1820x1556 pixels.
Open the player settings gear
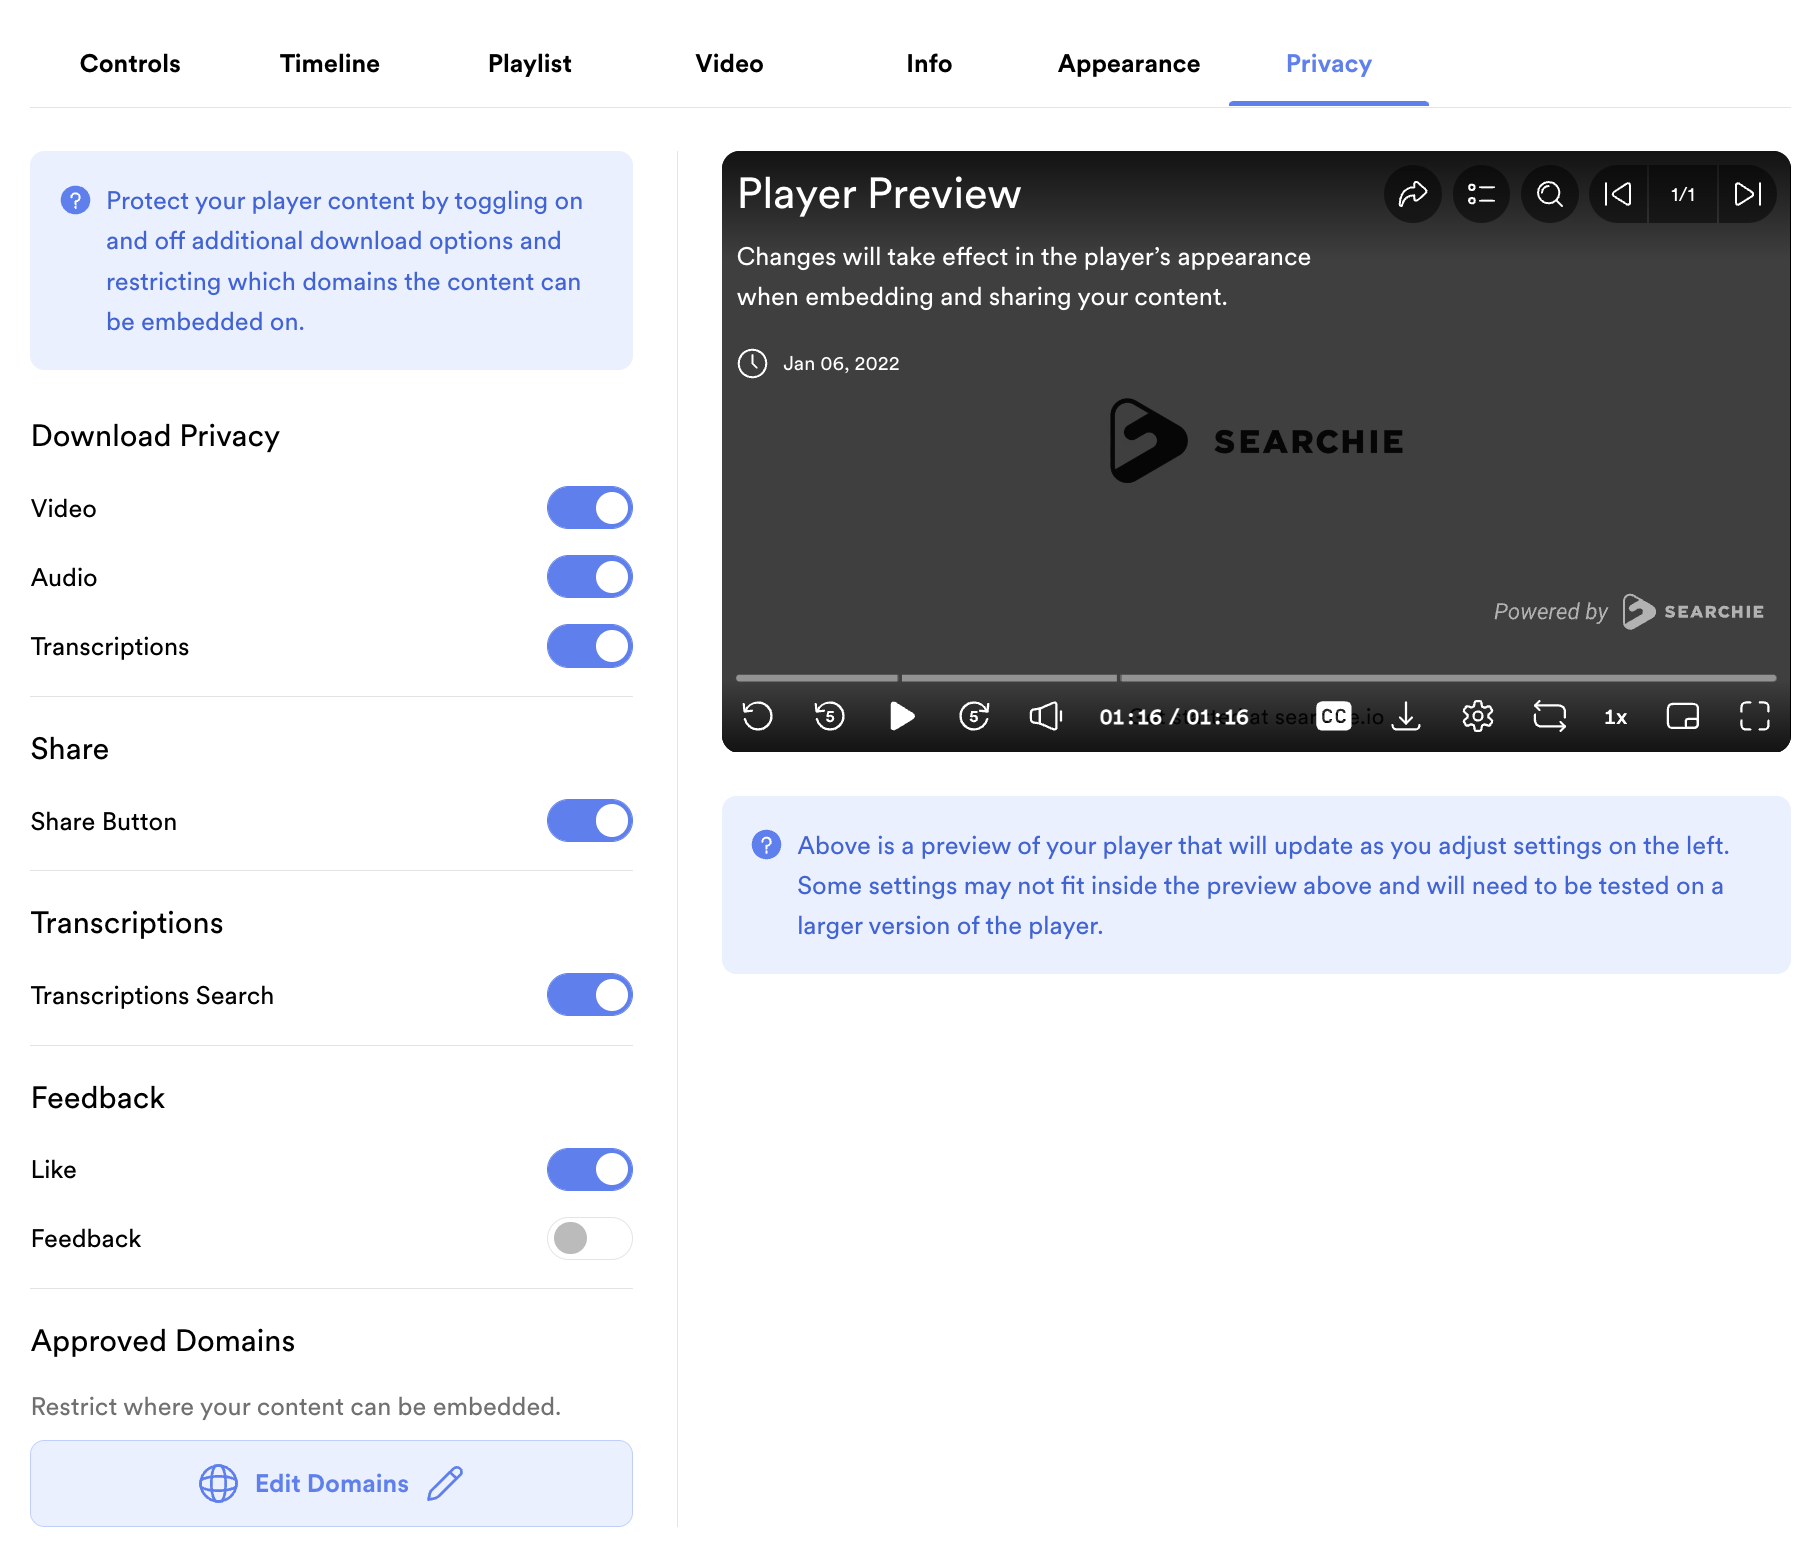[1478, 716]
